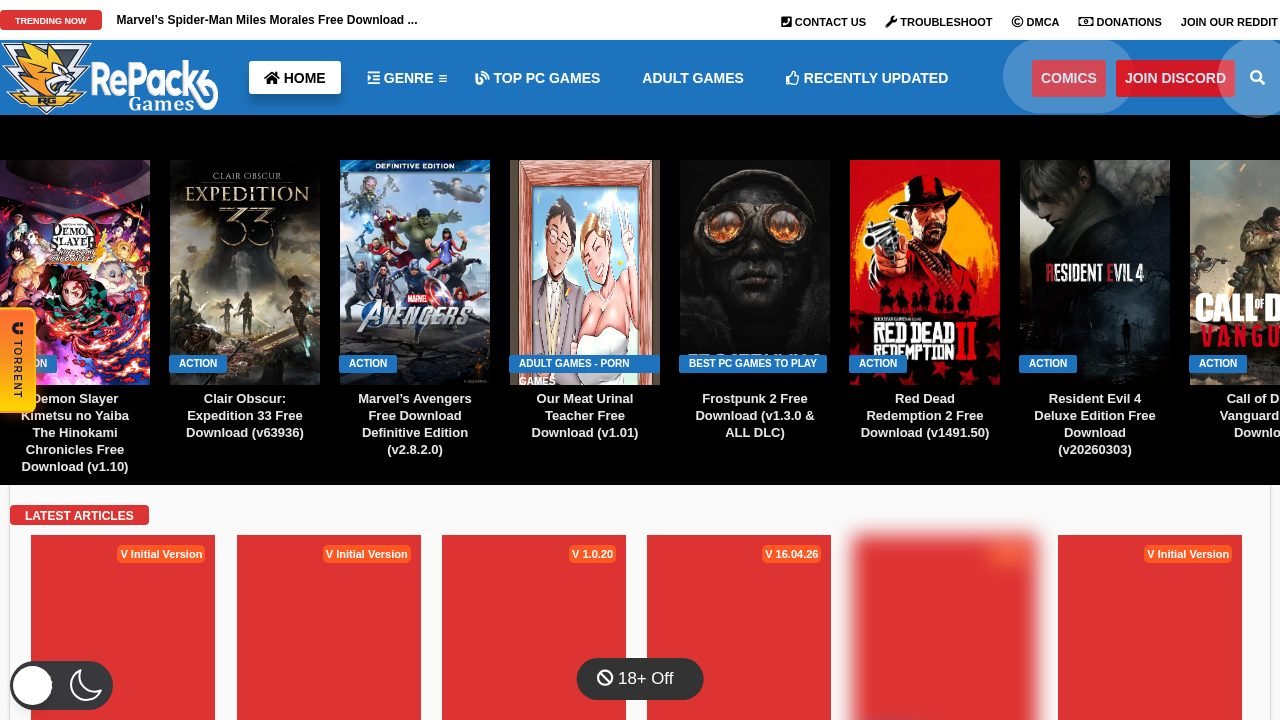Open the Resident Evil 4 Deluxe Edition title link
1280x720 pixels.
(x=1095, y=424)
